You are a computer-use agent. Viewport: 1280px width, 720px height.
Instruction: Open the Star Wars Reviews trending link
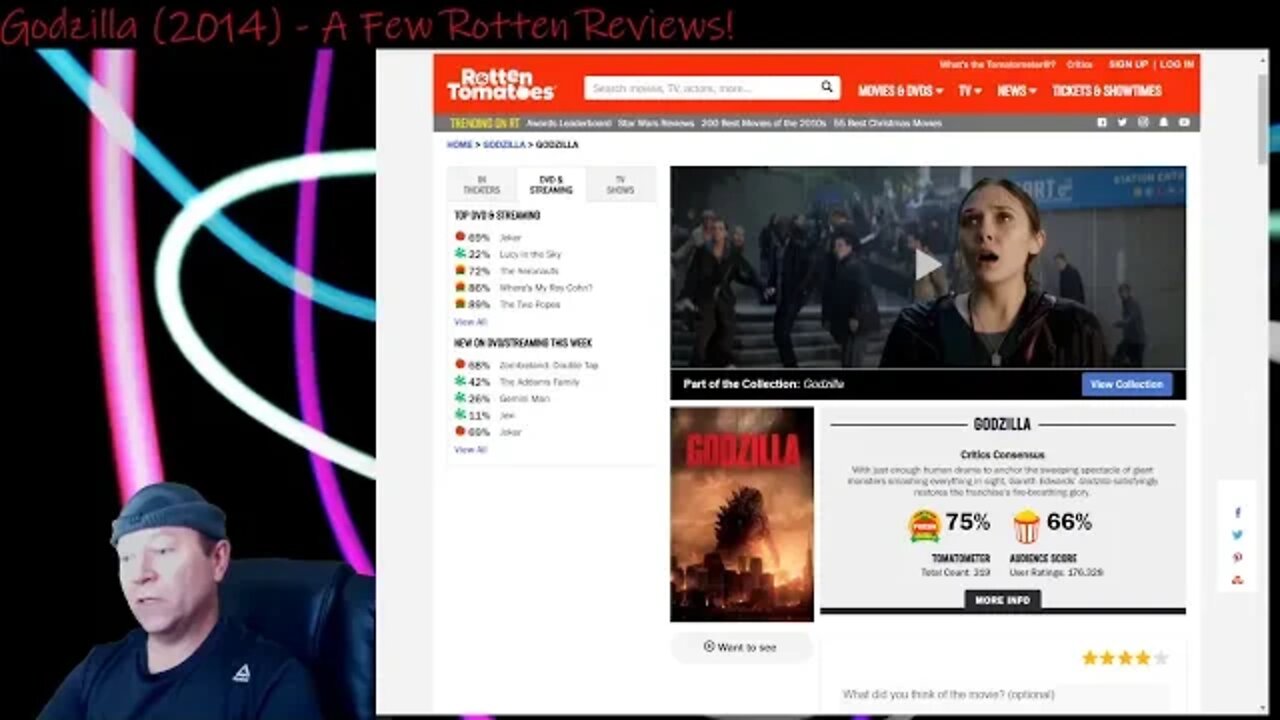(x=655, y=123)
